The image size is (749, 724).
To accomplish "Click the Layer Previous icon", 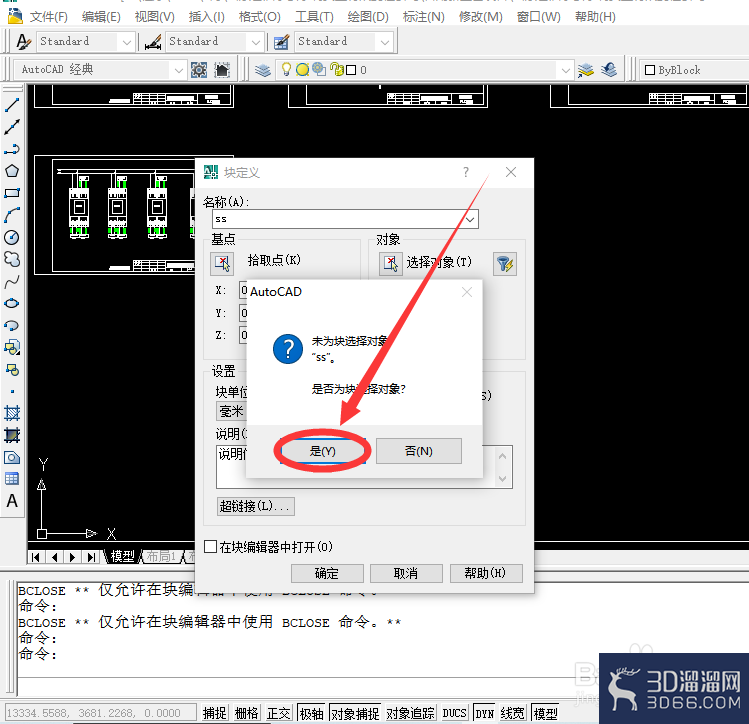I will (x=609, y=70).
